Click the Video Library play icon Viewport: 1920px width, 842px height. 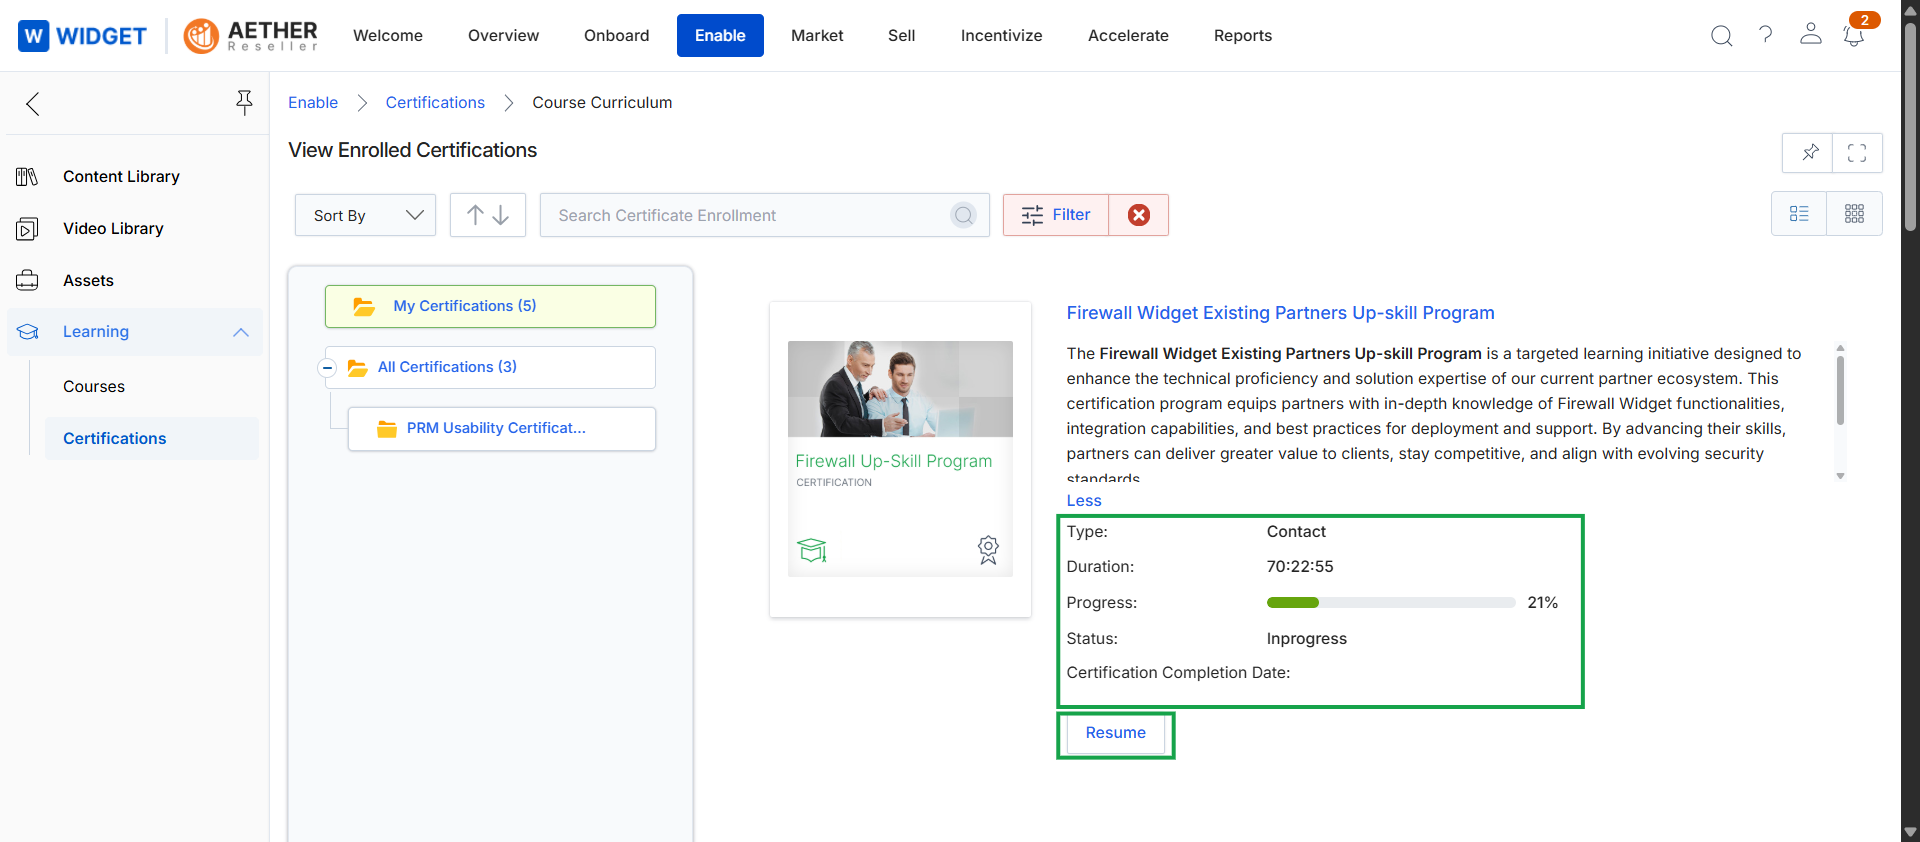(27, 229)
